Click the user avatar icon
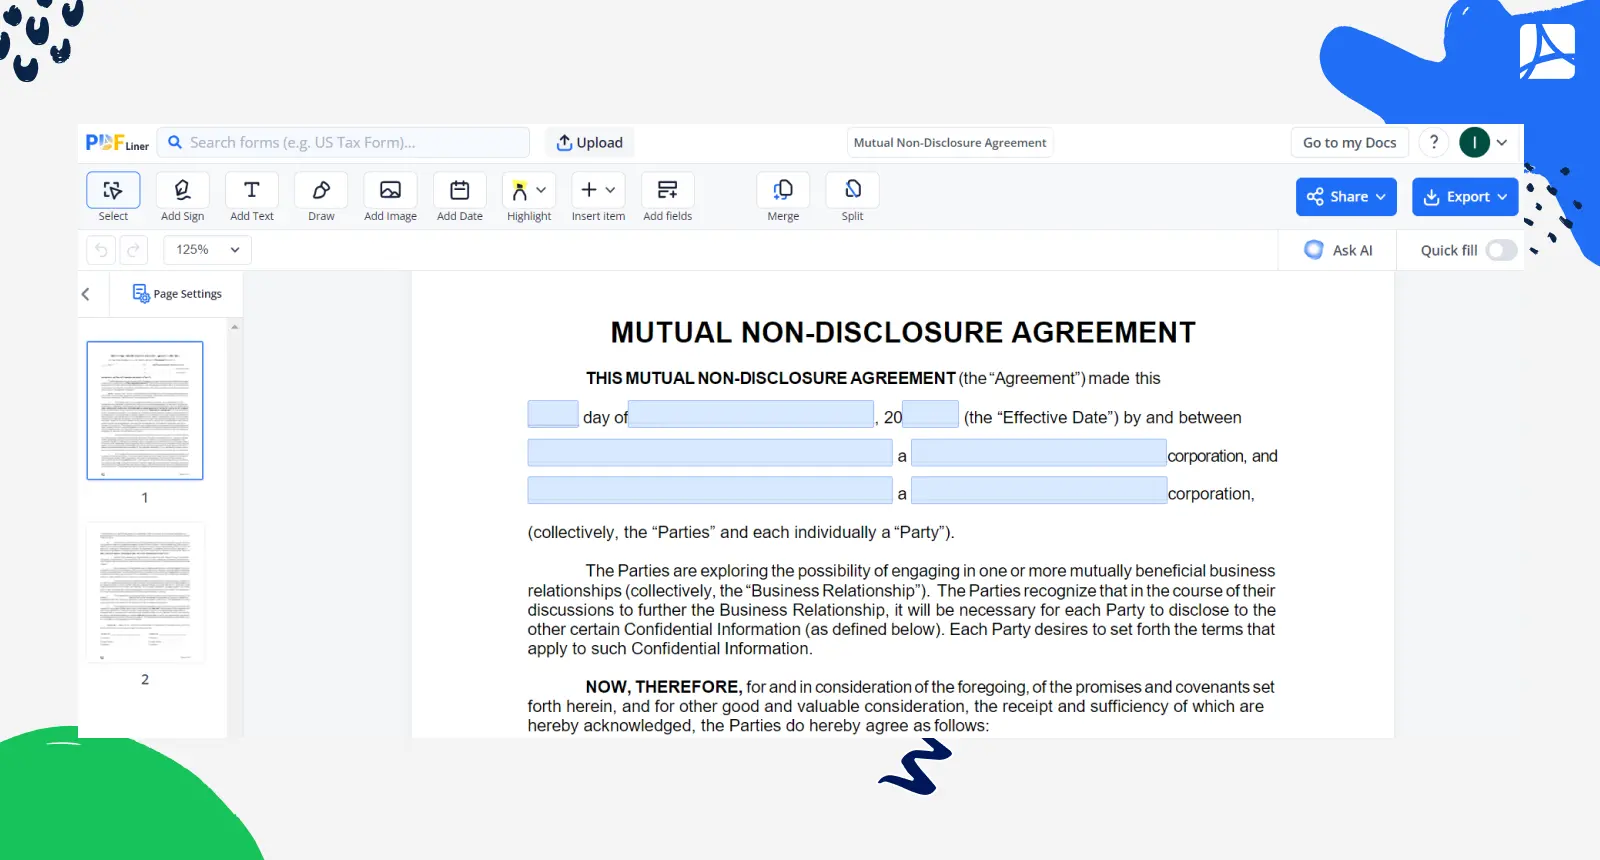The height and width of the screenshot is (860, 1600). [x=1475, y=143]
